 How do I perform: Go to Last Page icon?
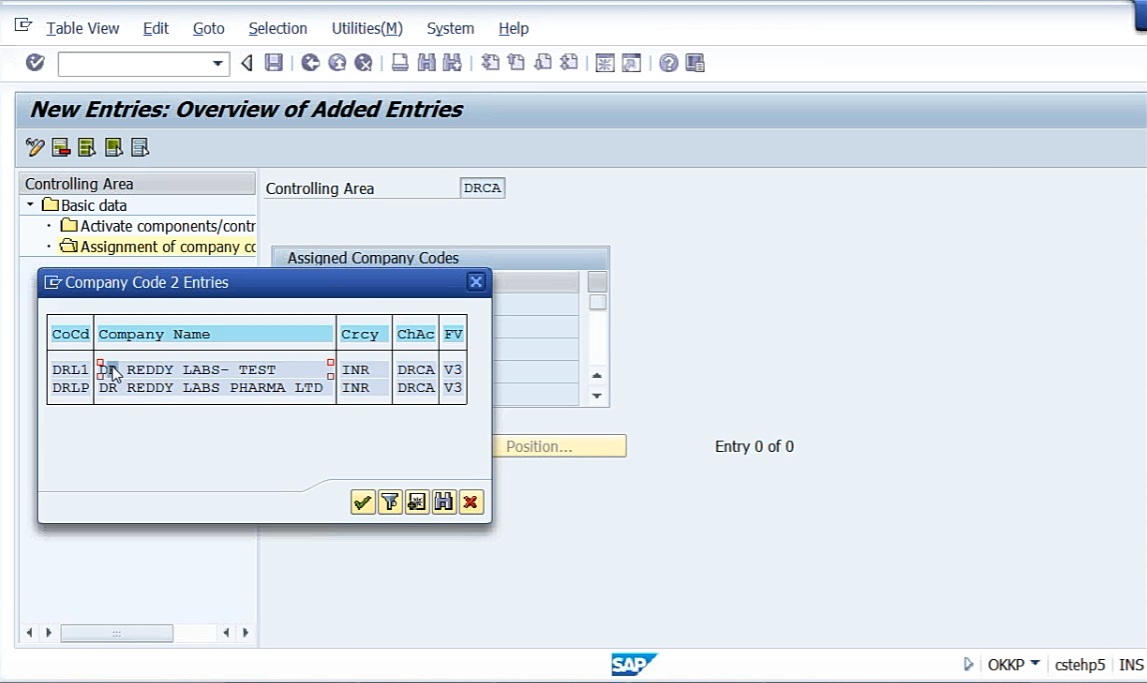(x=569, y=63)
